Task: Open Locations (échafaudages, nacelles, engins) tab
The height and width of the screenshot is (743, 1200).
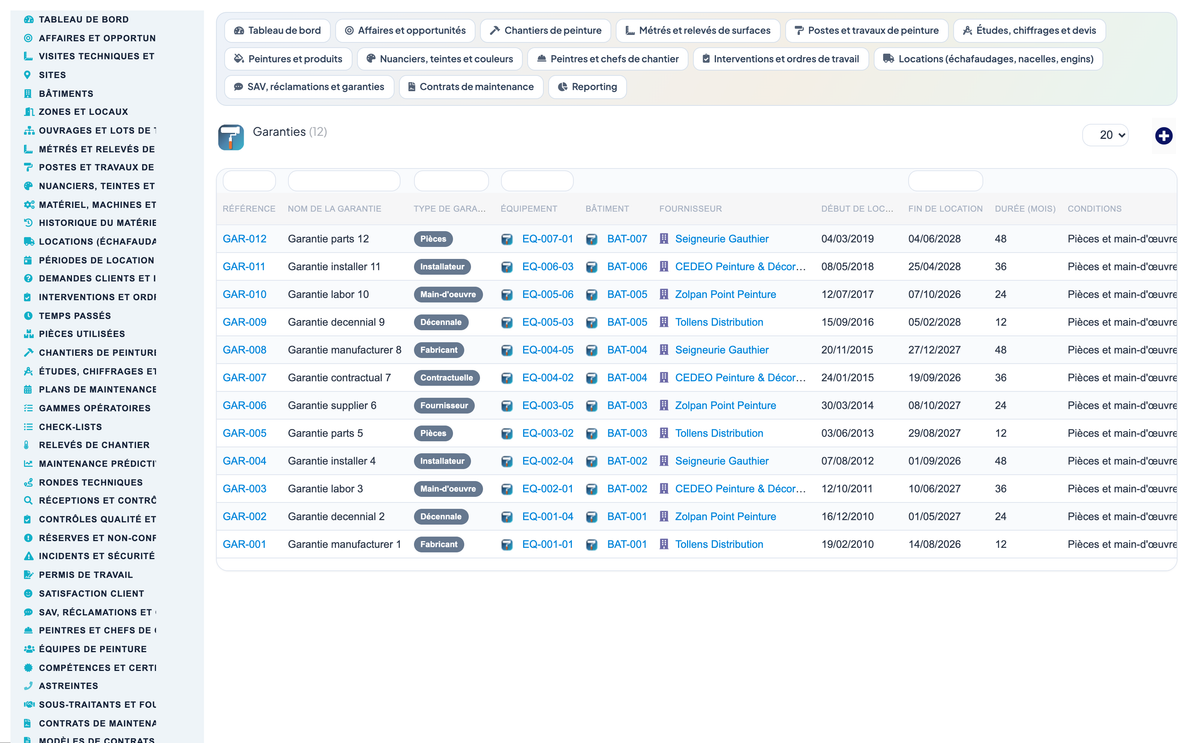Action: tap(988, 59)
